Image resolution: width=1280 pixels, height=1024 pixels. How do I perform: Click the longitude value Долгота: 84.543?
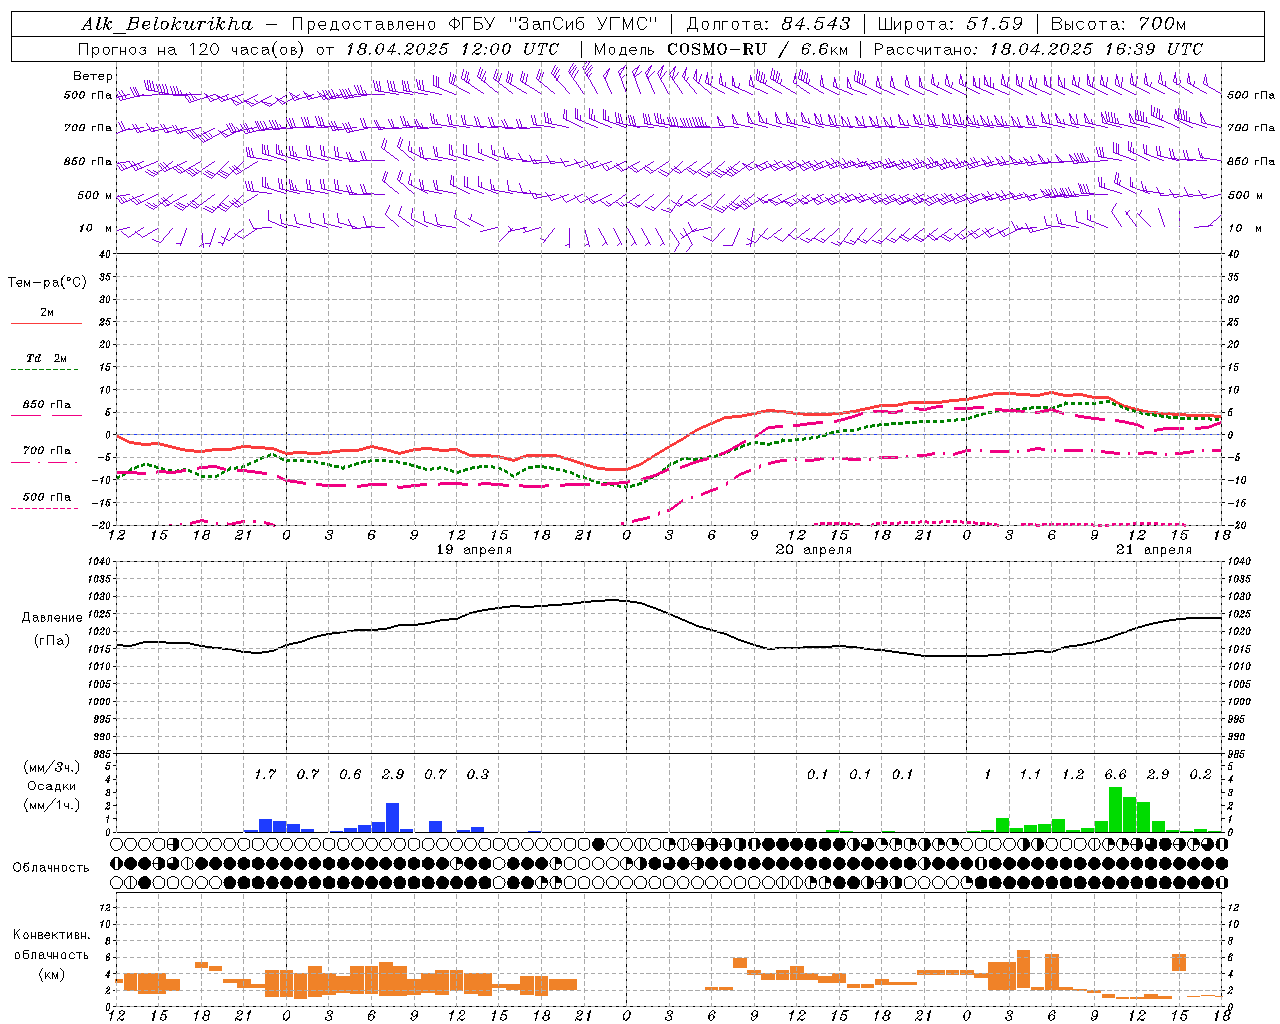pyautogui.click(x=768, y=24)
